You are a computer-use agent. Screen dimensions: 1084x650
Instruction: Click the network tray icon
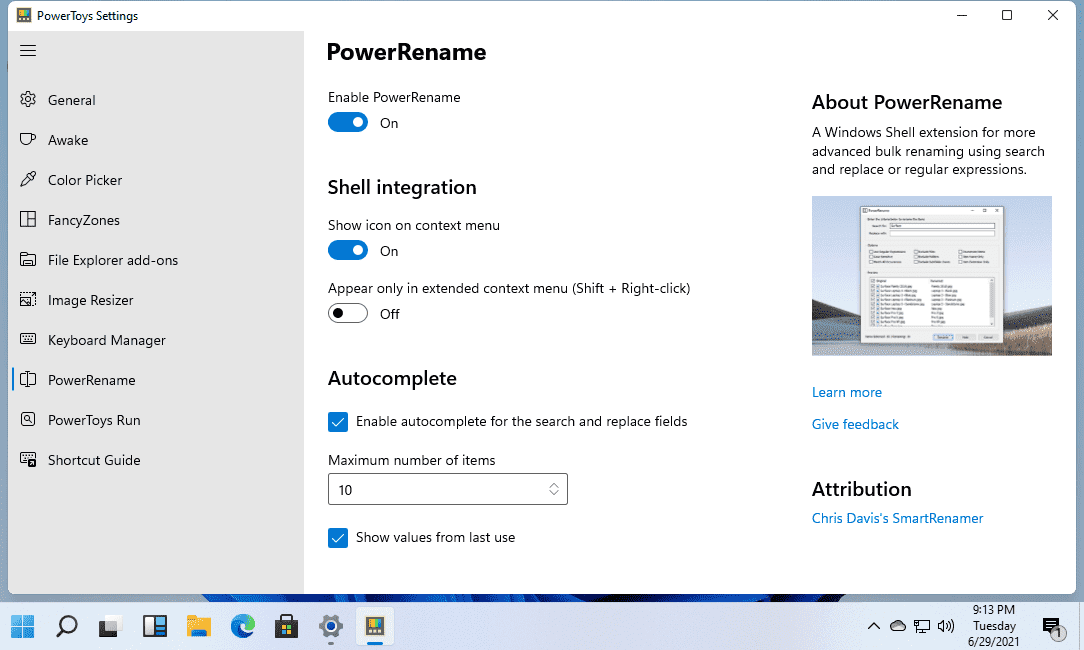922,626
